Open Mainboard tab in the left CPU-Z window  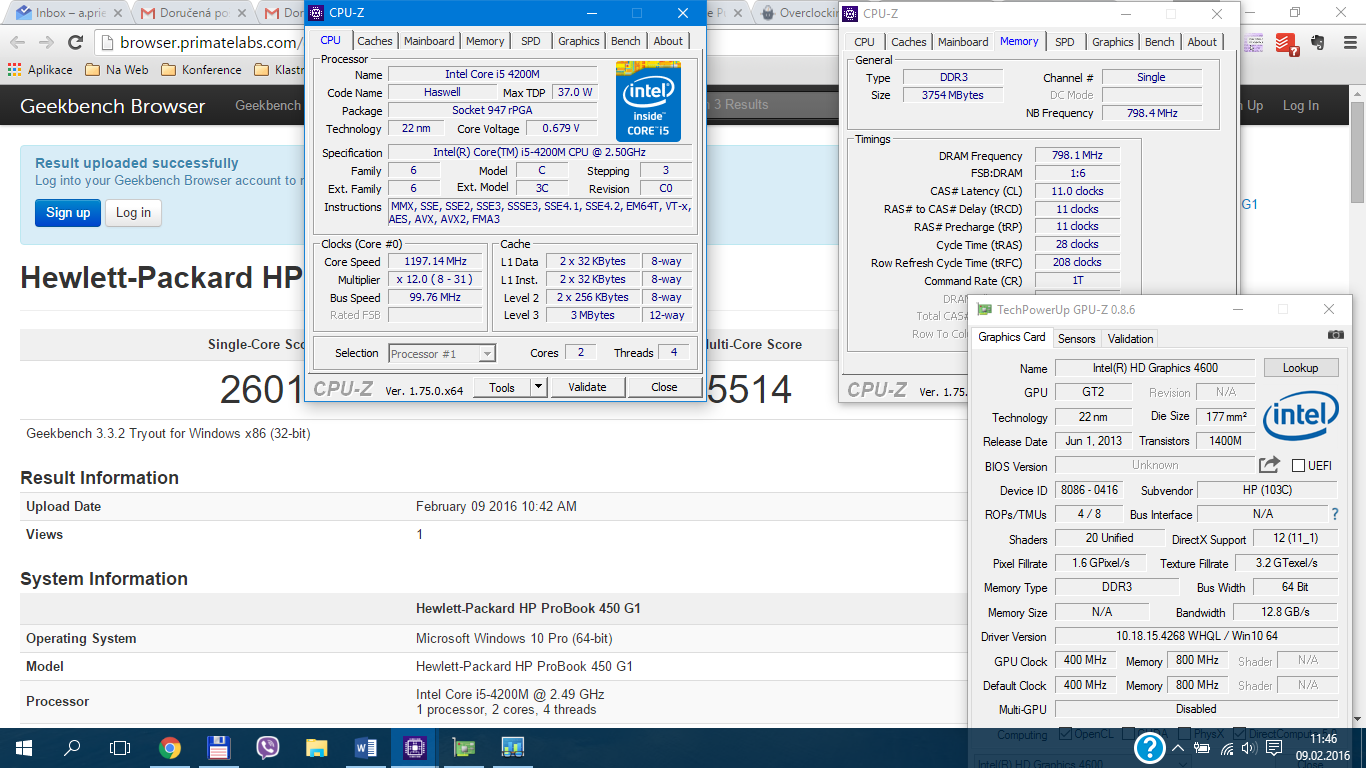[429, 41]
